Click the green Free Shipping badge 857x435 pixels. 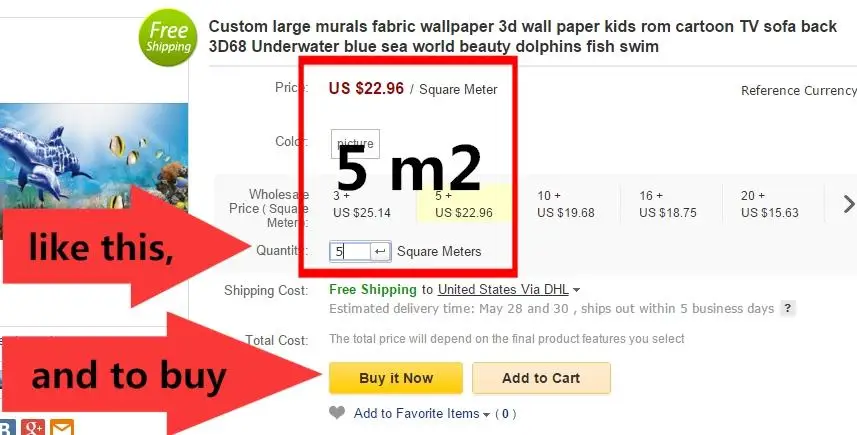point(169,37)
